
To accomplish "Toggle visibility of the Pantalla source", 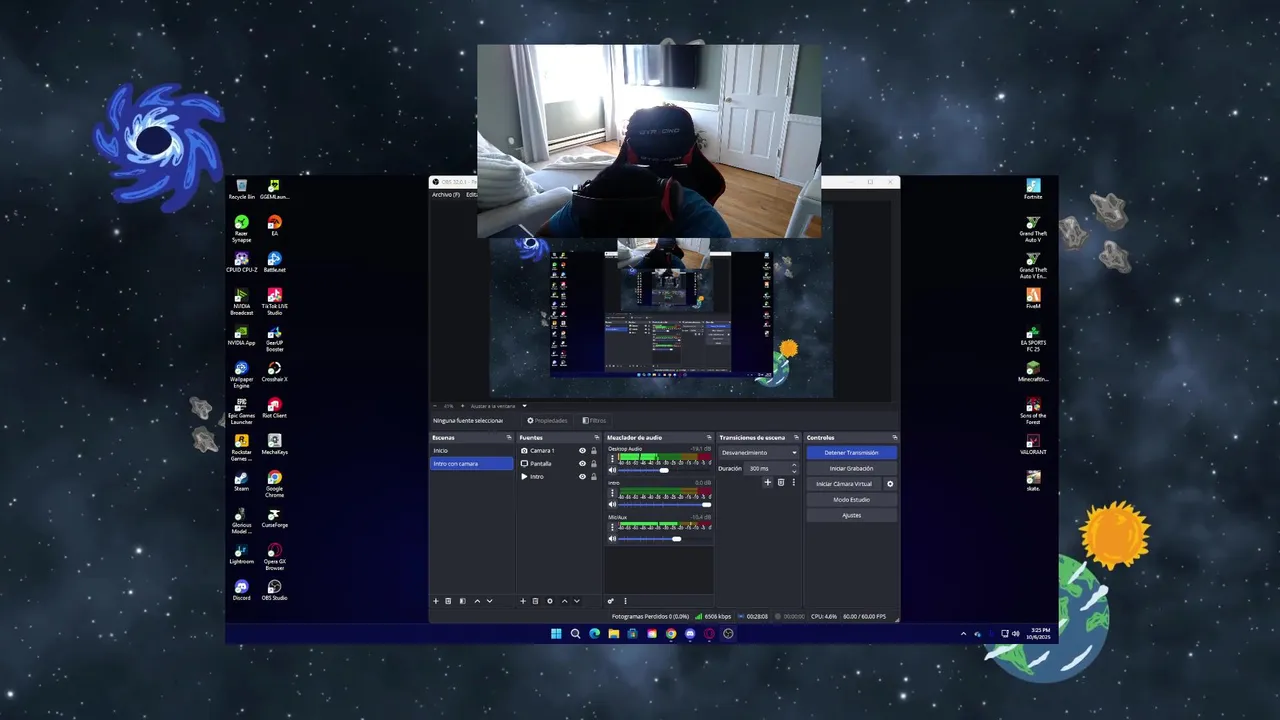I will 582,464.
